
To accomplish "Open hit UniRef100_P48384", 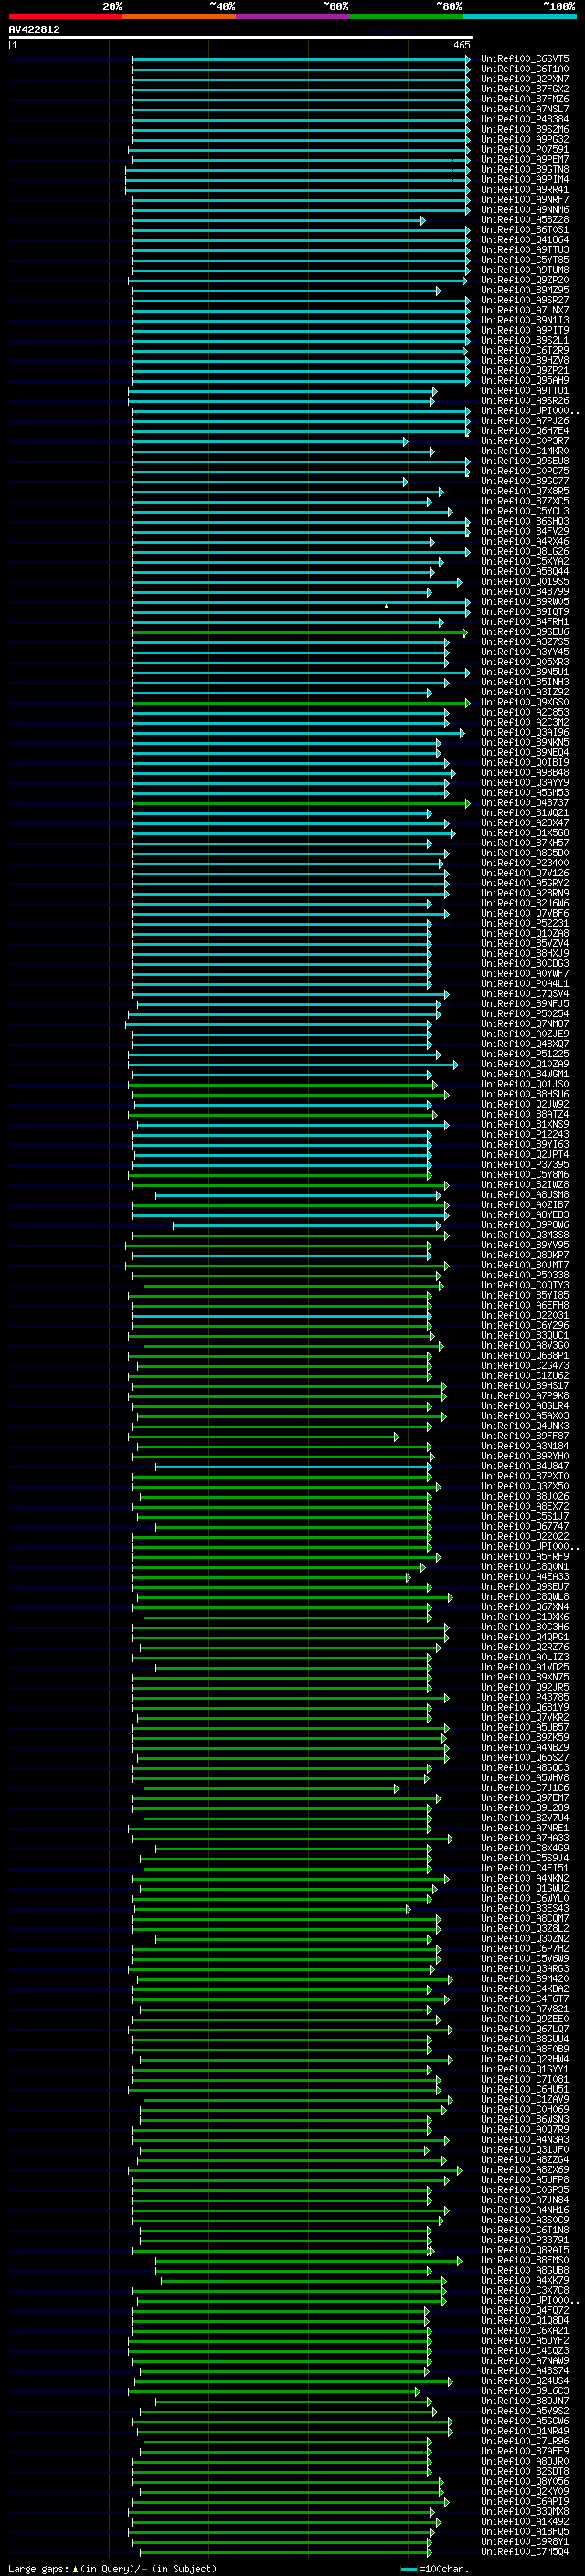I will (x=525, y=119).
